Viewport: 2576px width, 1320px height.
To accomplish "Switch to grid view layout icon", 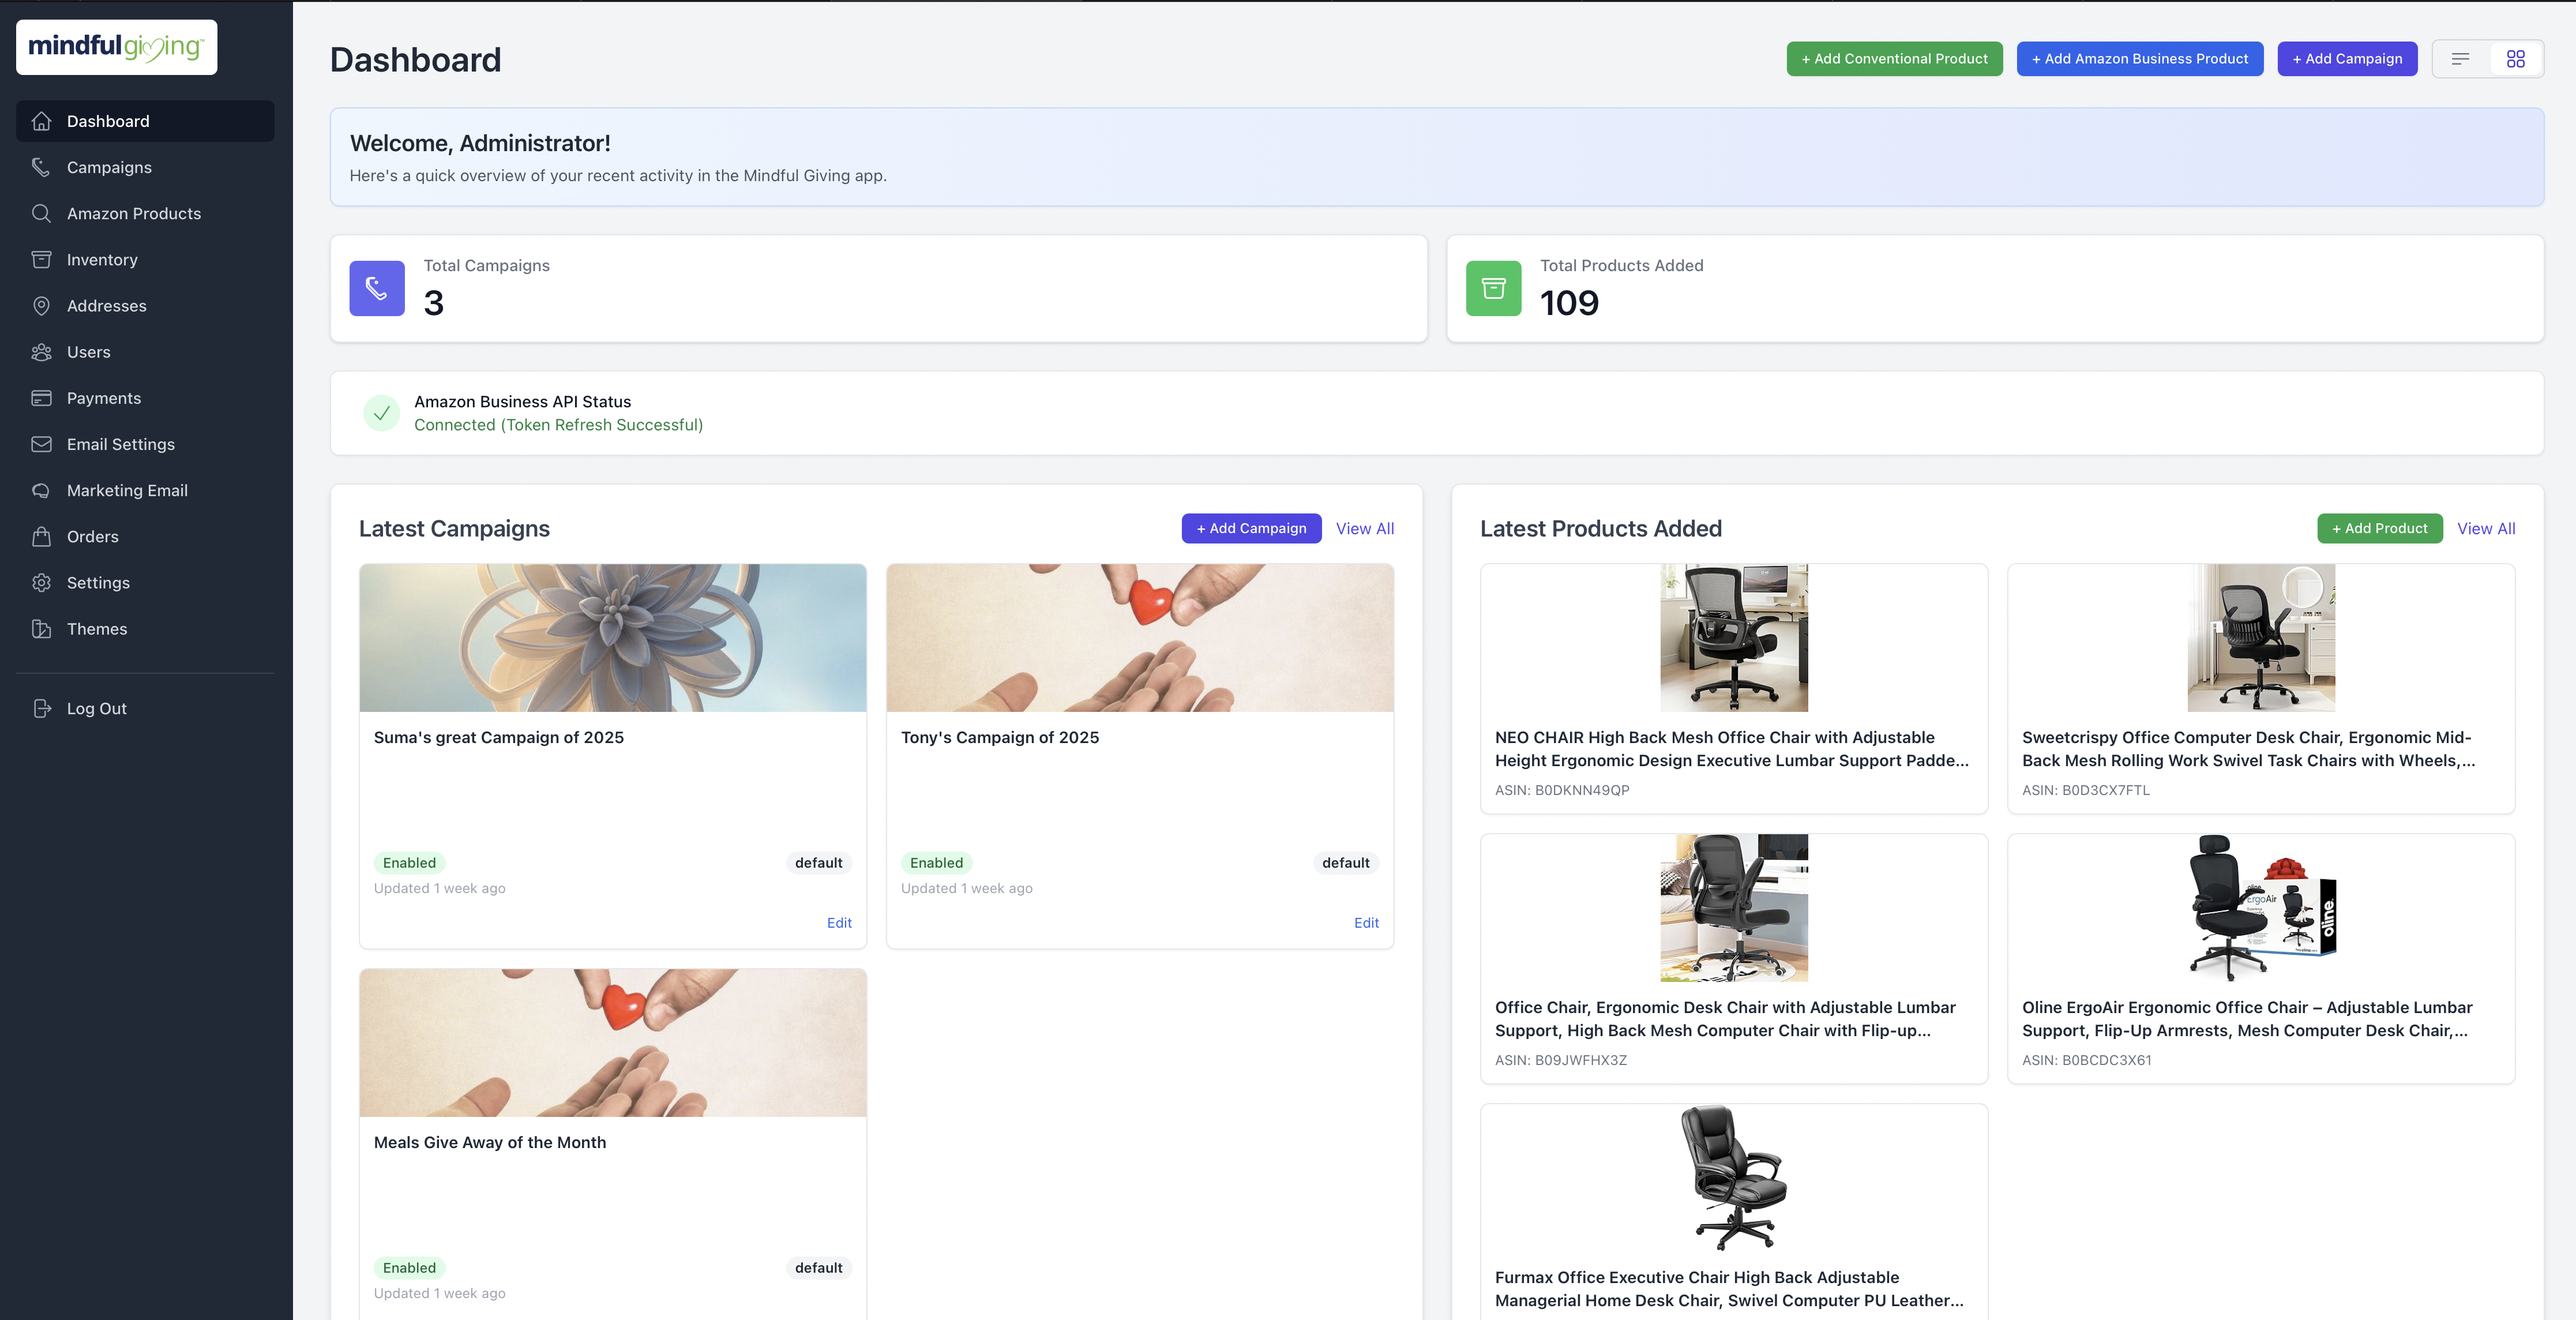I will 2515,59.
